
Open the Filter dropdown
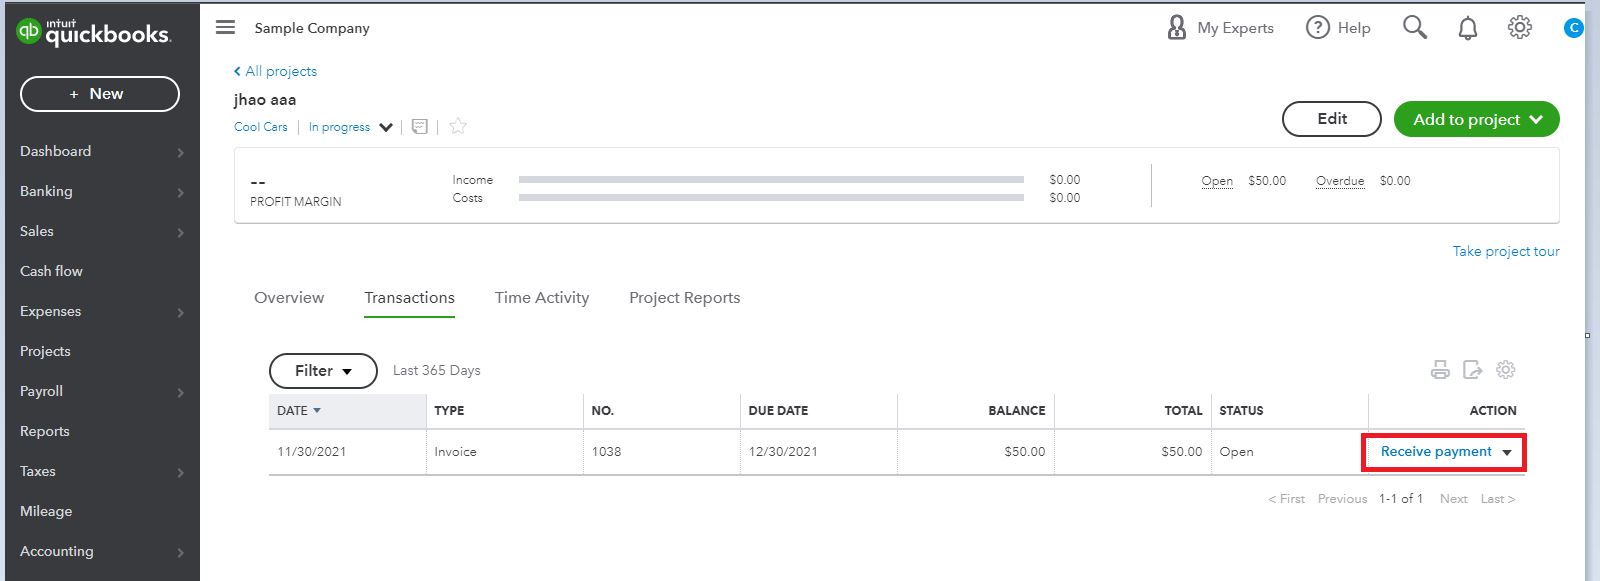[323, 371]
